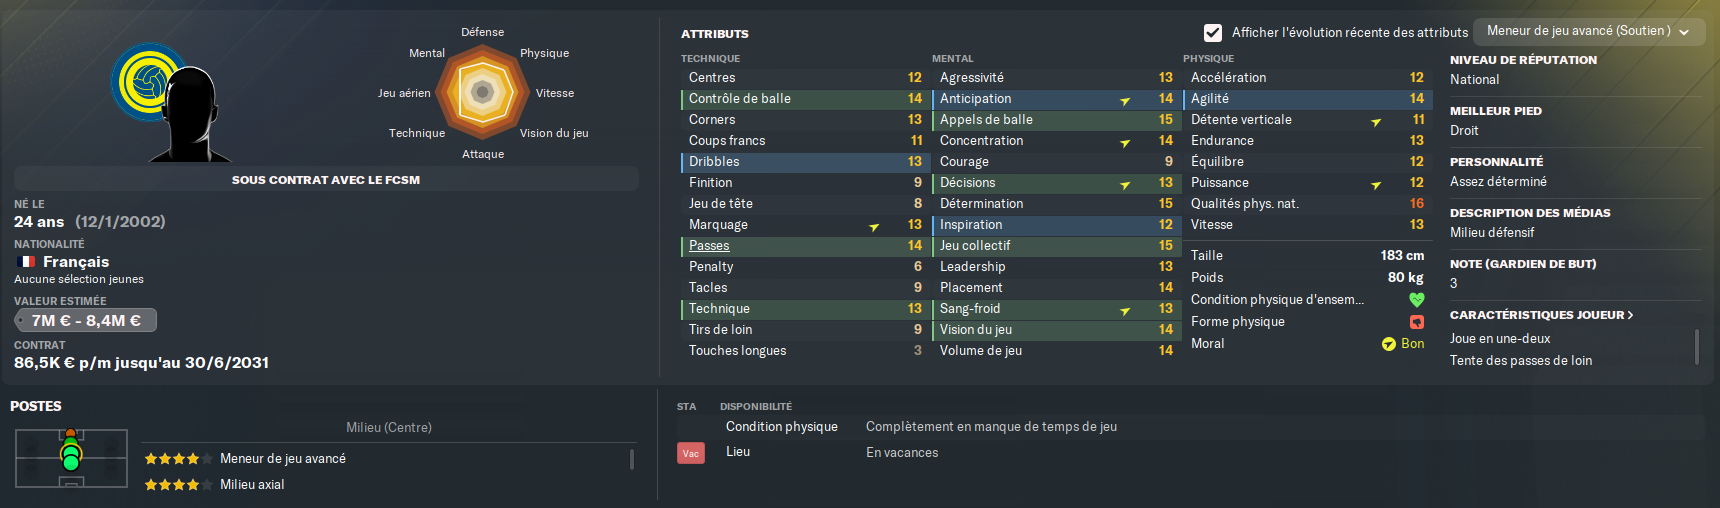Click the player traits list scrollbar

(1697, 347)
